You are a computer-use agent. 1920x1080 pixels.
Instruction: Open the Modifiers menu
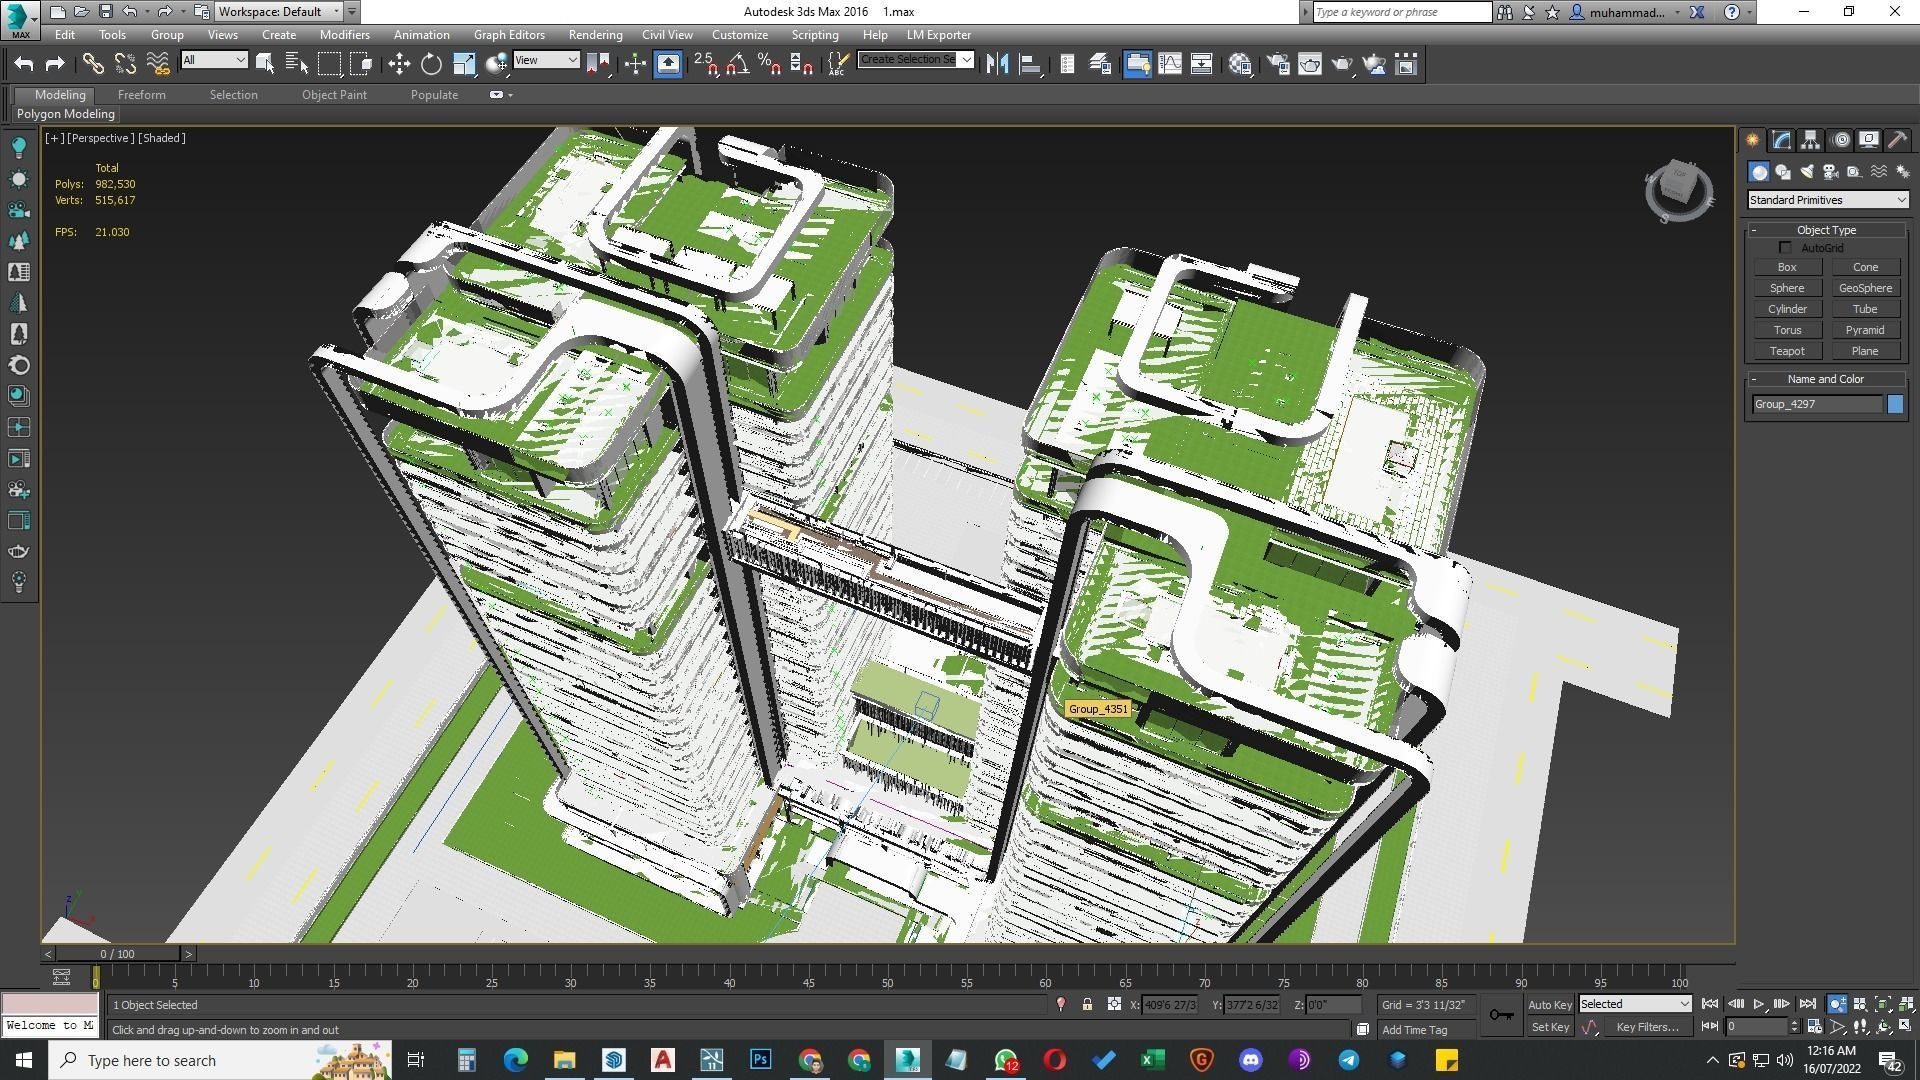pyautogui.click(x=344, y=35)
